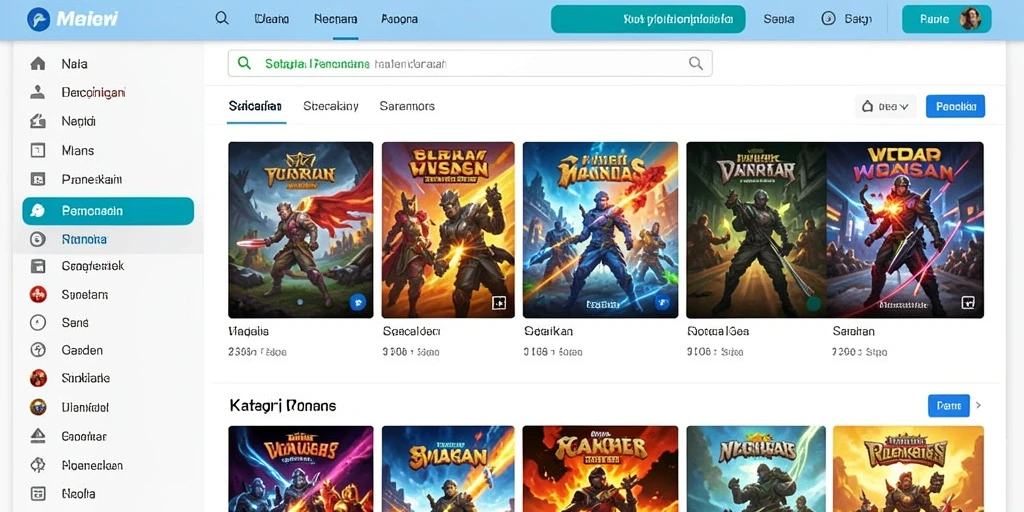Open first purple cover in Katagri Ronans row
The height and width of the screenshot is (512, 1024).
click(x=300, y=469)
